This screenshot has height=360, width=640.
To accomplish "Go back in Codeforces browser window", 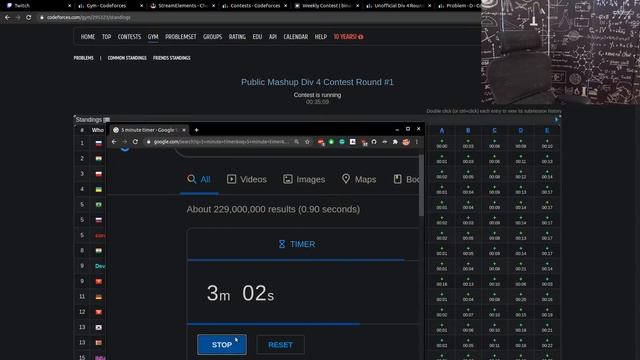I will pyautogui.click(x=7, y=18).
